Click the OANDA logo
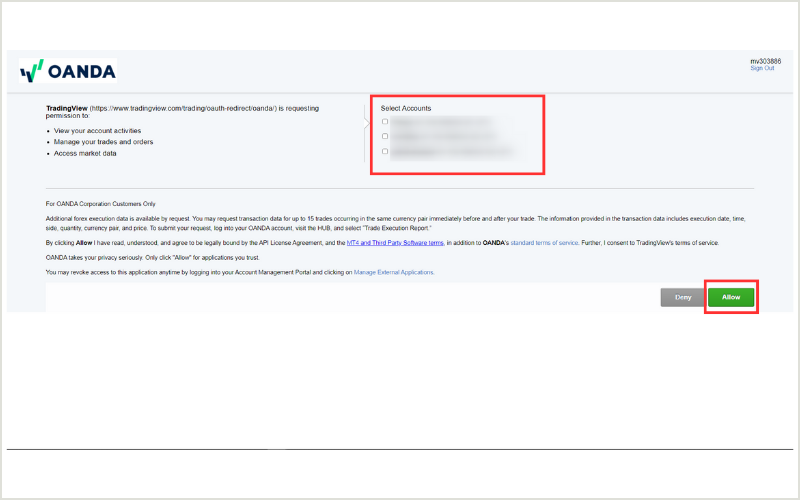800x500 pixels. [68, 71]
